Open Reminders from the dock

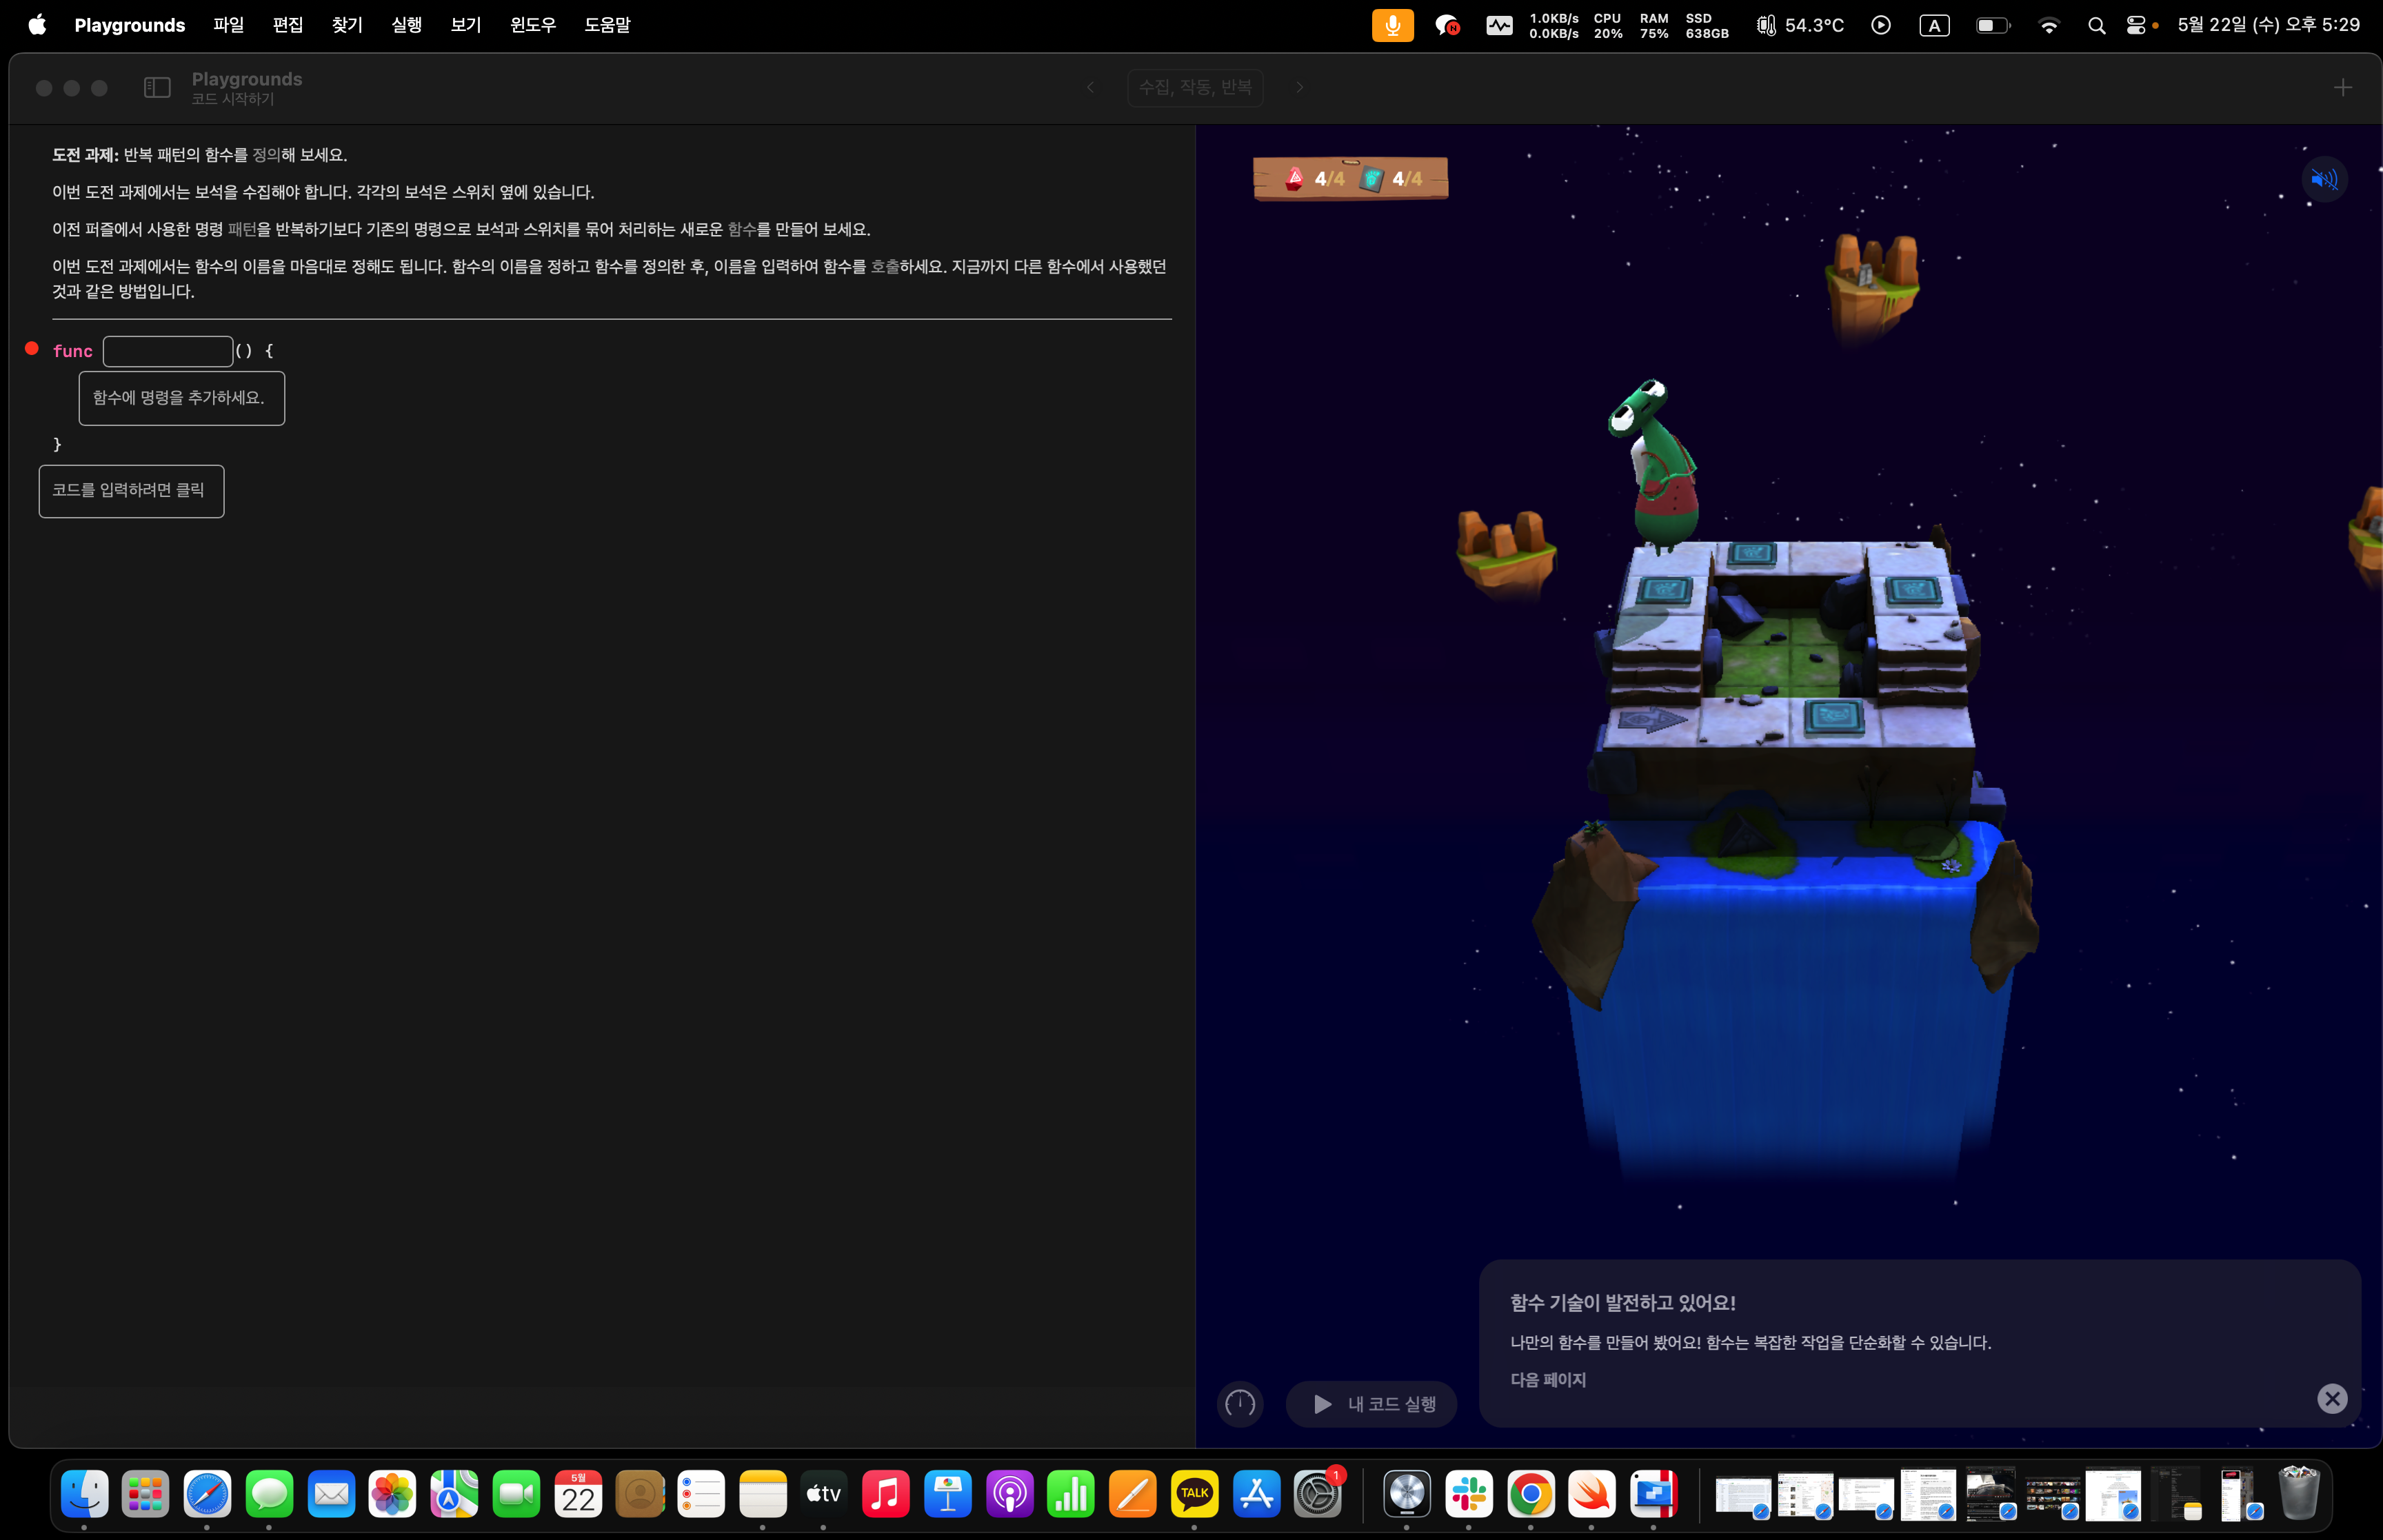tap(701, 1494)
